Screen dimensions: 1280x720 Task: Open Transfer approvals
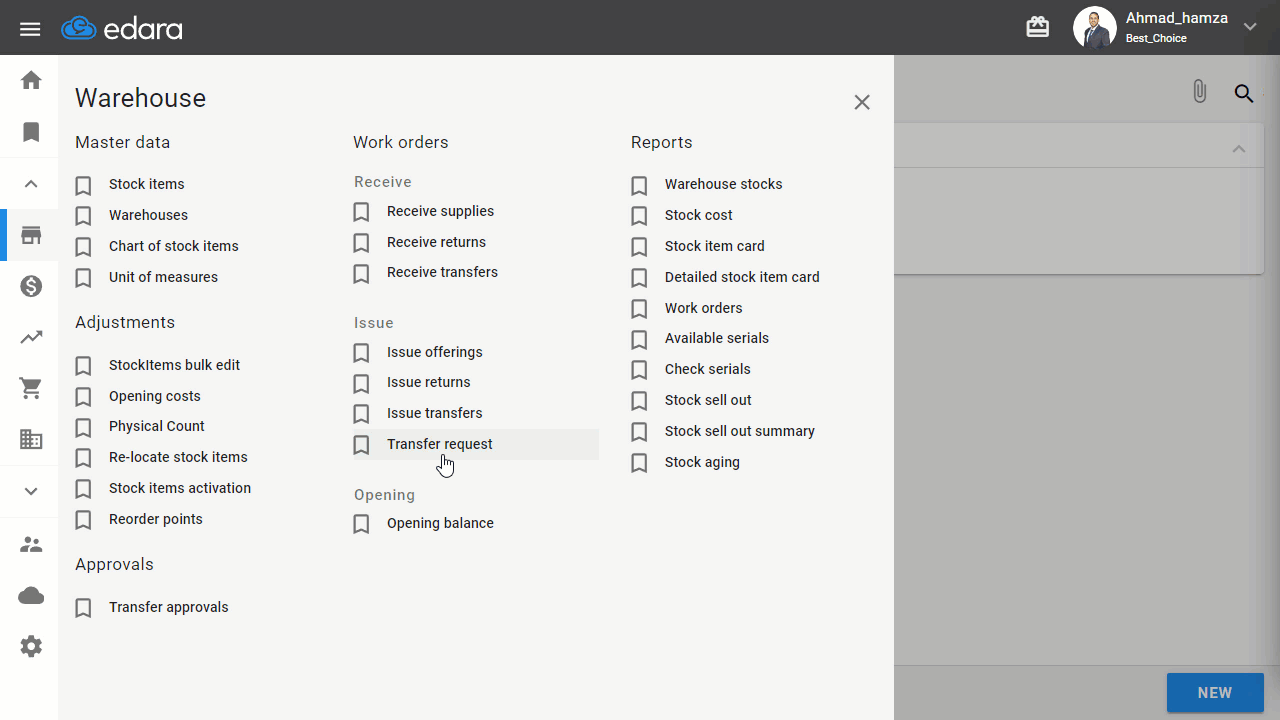(x=169, y=607)
